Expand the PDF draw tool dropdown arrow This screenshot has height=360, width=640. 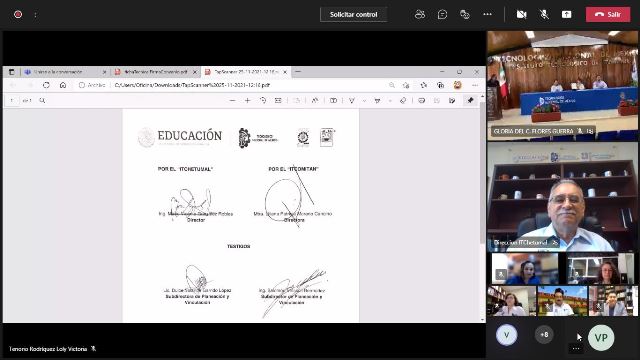coord(364,100)
